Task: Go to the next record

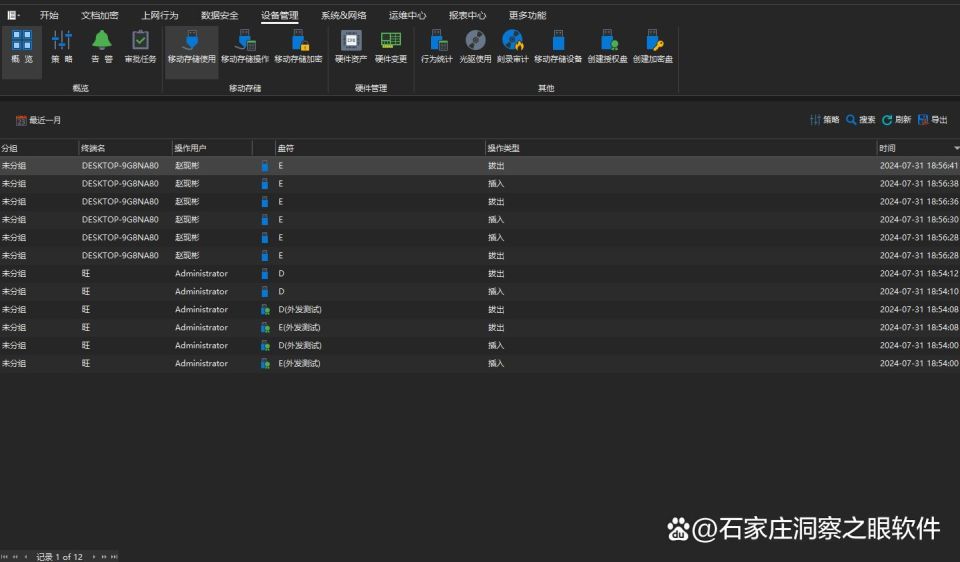Action: coord(94,556)
